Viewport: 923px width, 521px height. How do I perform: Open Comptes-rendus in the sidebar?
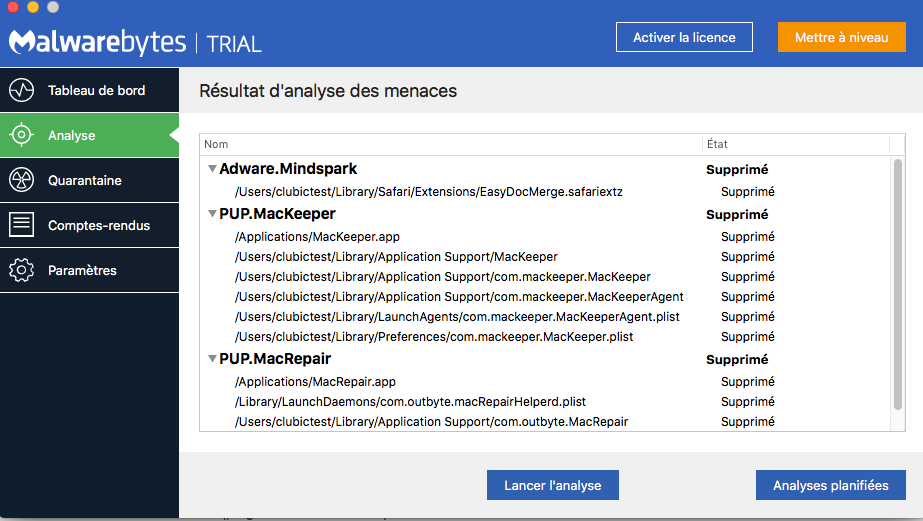click(x=89, y=225)
